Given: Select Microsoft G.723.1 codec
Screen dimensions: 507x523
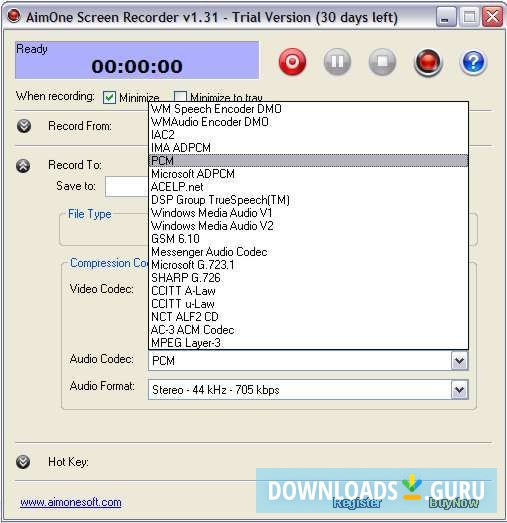Looking at the screenshot, I should [309, 265].
